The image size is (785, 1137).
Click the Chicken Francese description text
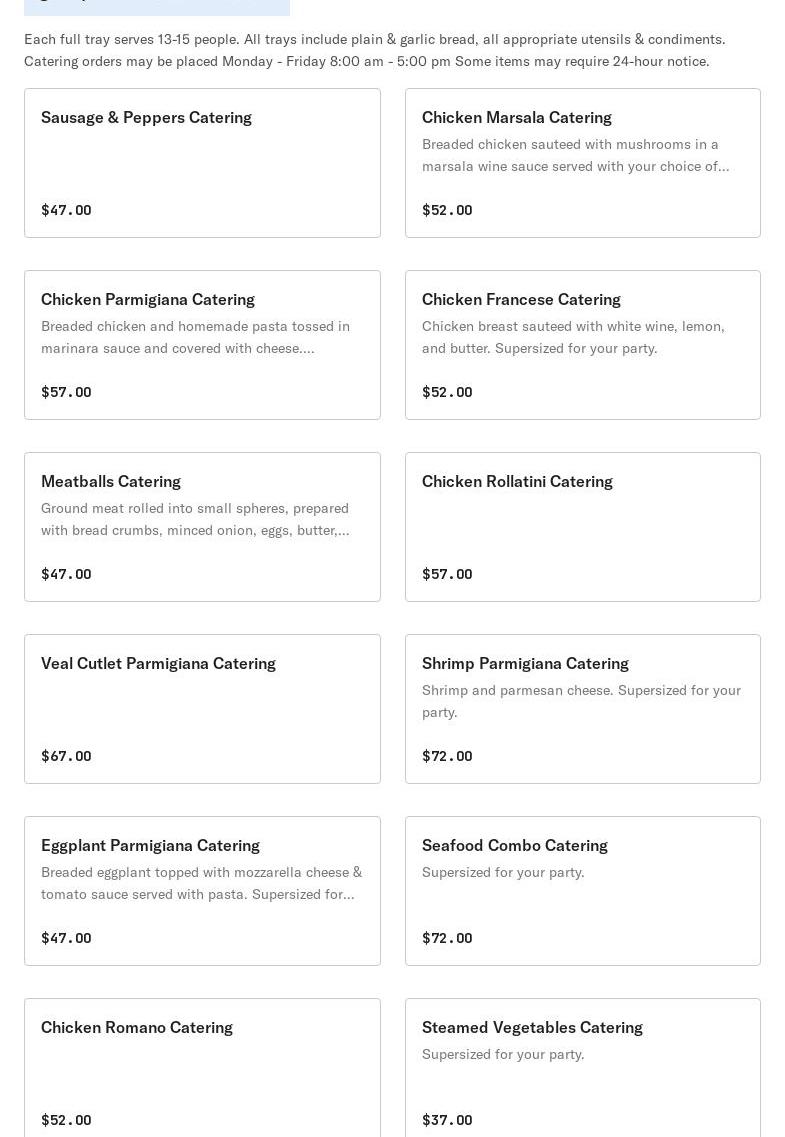[573, 337]
